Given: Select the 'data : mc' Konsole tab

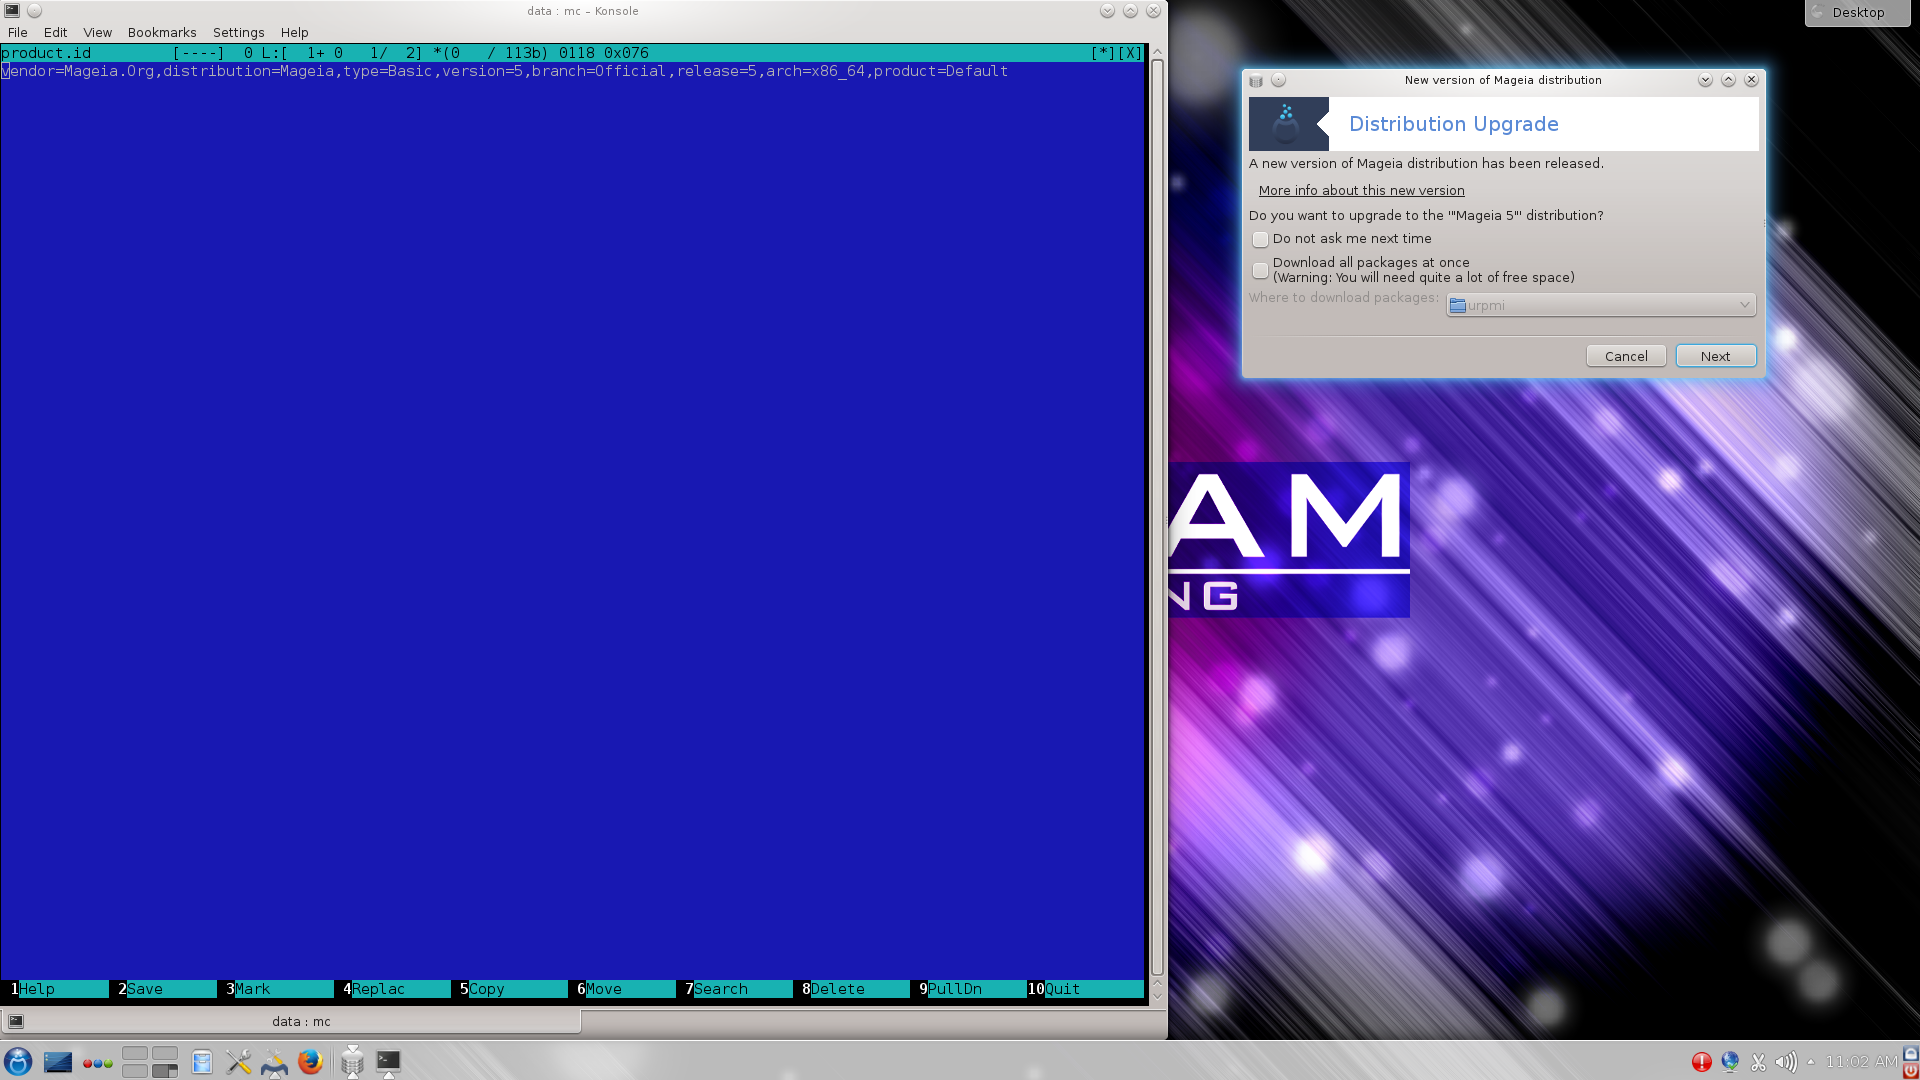Looking at the screenshot, I should (x=290, y=1021).
